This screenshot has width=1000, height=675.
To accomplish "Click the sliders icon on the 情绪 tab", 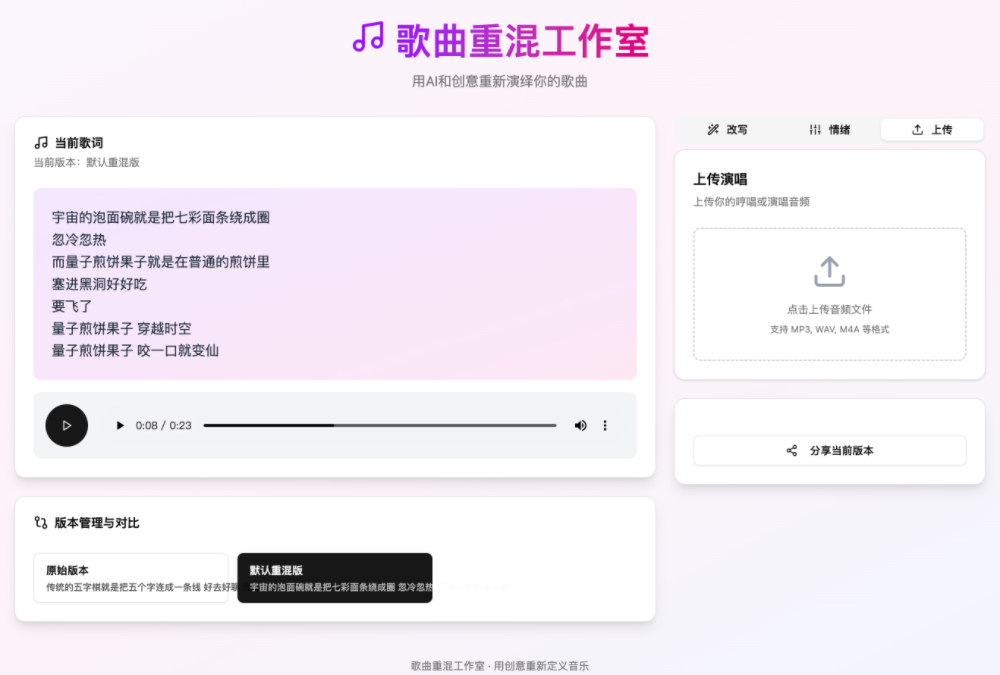I will pos(814,129).
